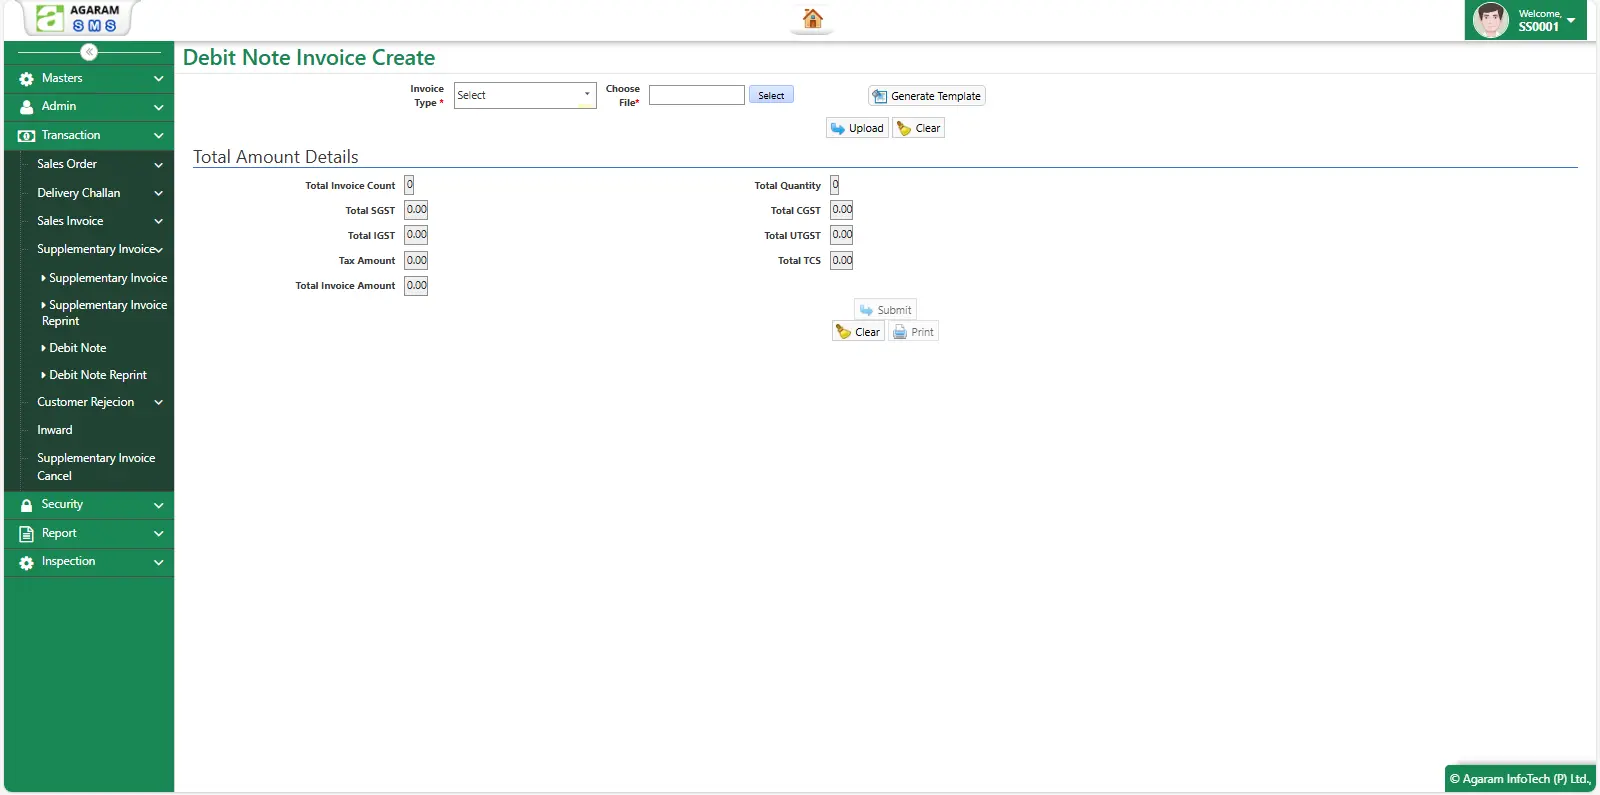Open the Invoice Type dropdown
Image resolution: width=1600 pixels, height=795 pixels.
525,96
